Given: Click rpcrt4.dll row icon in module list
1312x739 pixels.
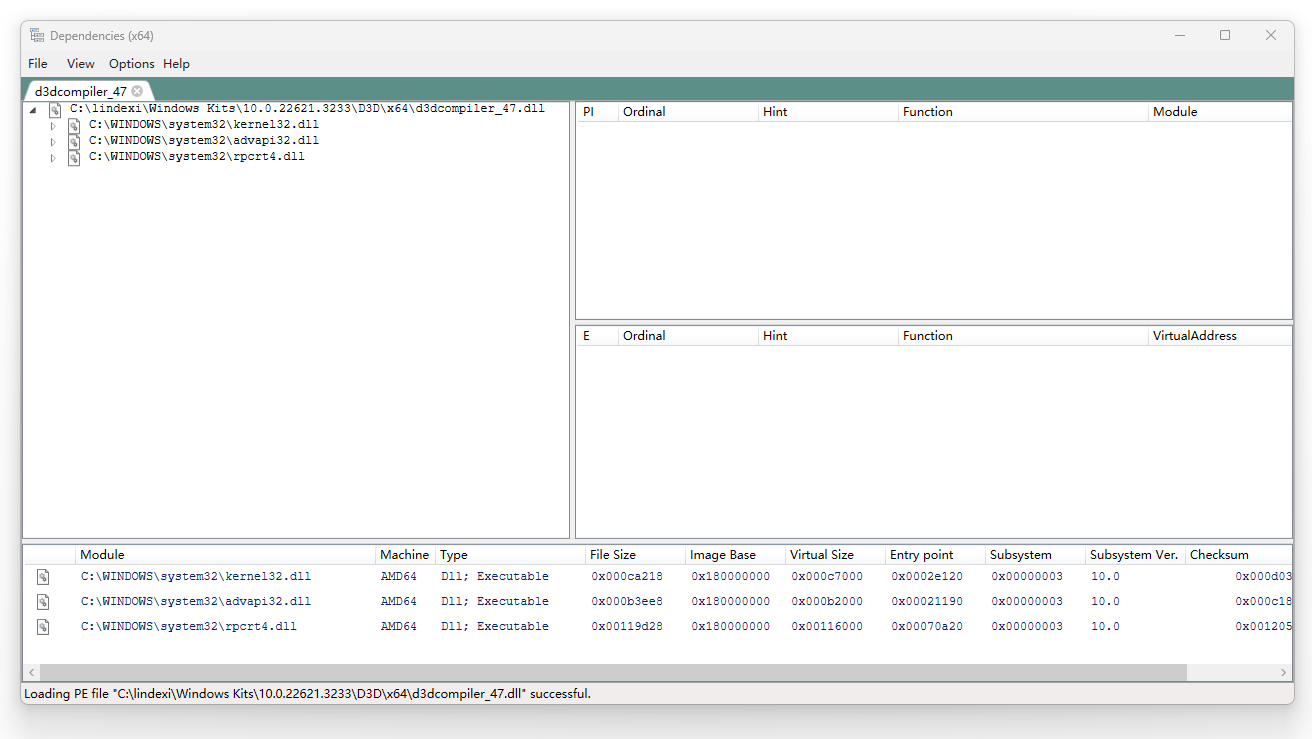Looking at the screenshot, I should (43, 627).
